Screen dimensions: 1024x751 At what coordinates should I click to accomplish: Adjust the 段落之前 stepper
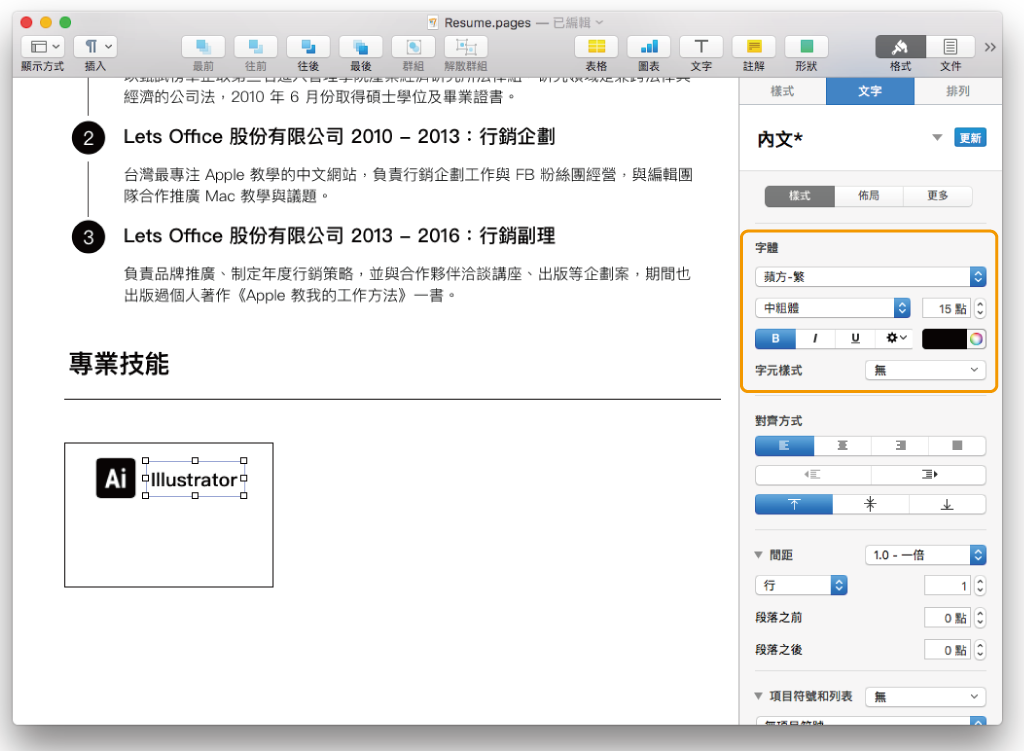click(980, 618)
